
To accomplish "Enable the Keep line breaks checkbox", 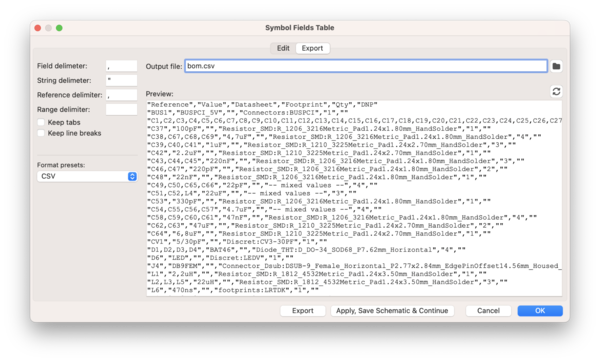I will coord(41,133).
